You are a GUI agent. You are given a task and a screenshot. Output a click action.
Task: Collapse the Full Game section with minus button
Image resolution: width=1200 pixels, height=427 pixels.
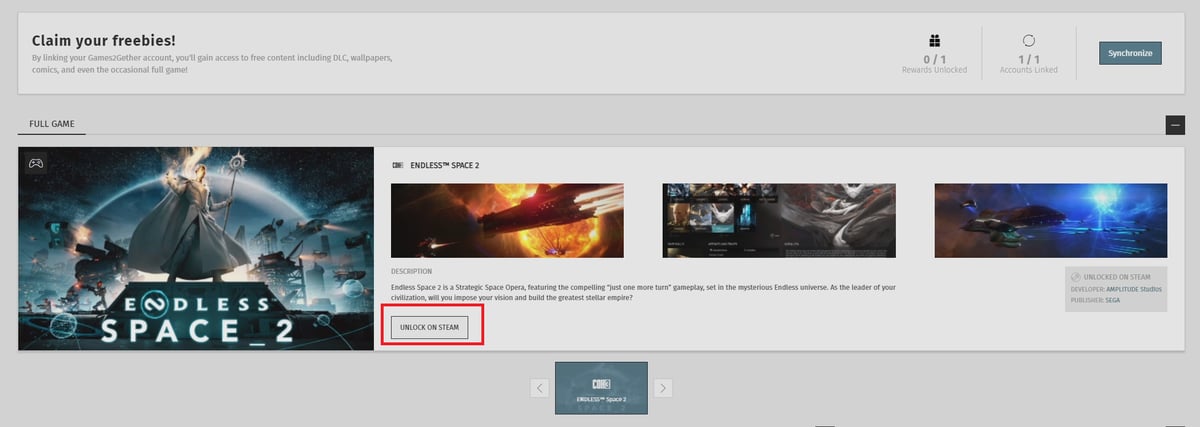tap(1175, 125)
